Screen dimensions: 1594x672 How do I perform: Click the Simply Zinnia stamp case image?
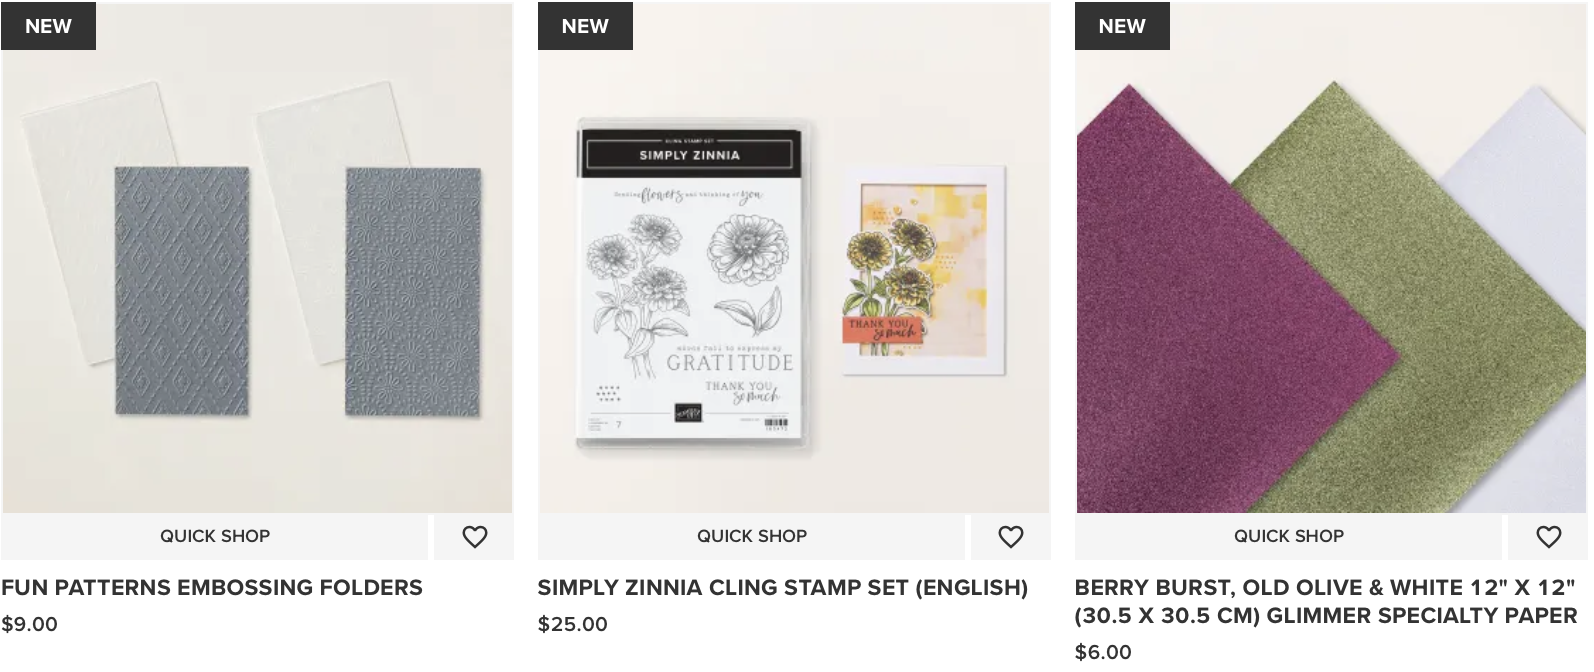[x=695, y=285]
